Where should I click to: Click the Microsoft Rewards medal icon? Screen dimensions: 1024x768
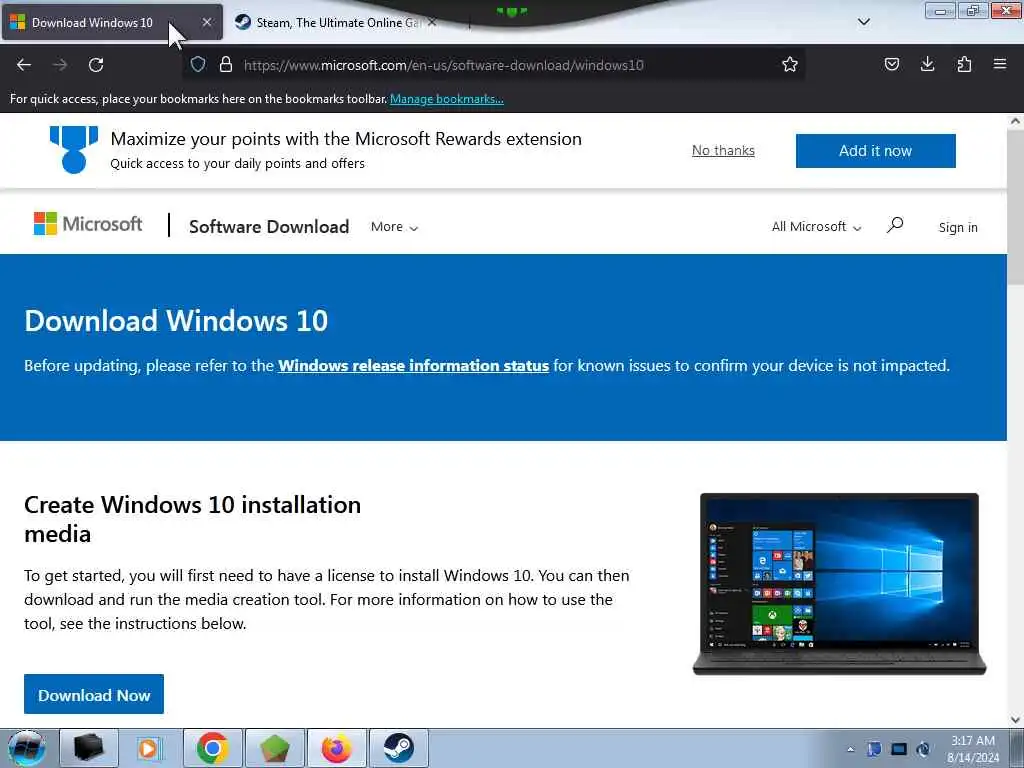pyautogui.click(x=74, y=150)
